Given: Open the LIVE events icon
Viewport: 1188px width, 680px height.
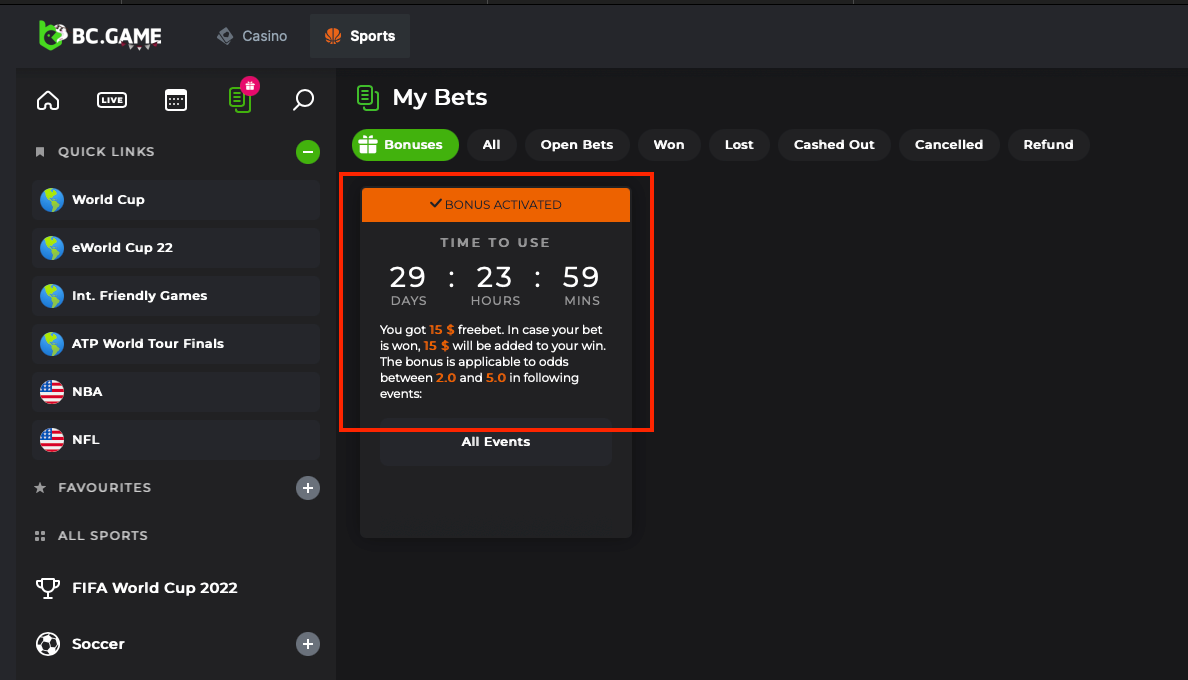Looking at the screenshot, I should pos(112,100).
